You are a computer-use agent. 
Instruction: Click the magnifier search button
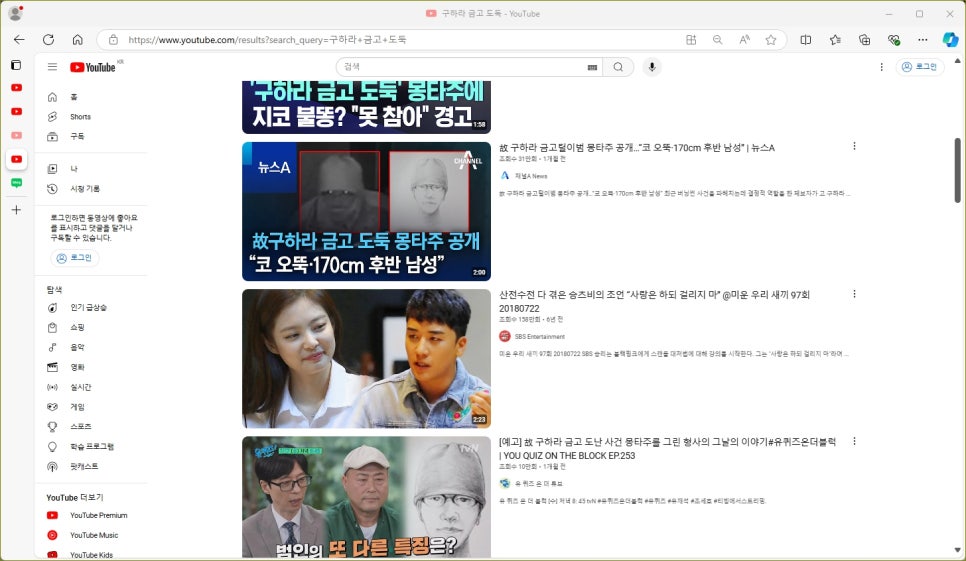(618, 67)
